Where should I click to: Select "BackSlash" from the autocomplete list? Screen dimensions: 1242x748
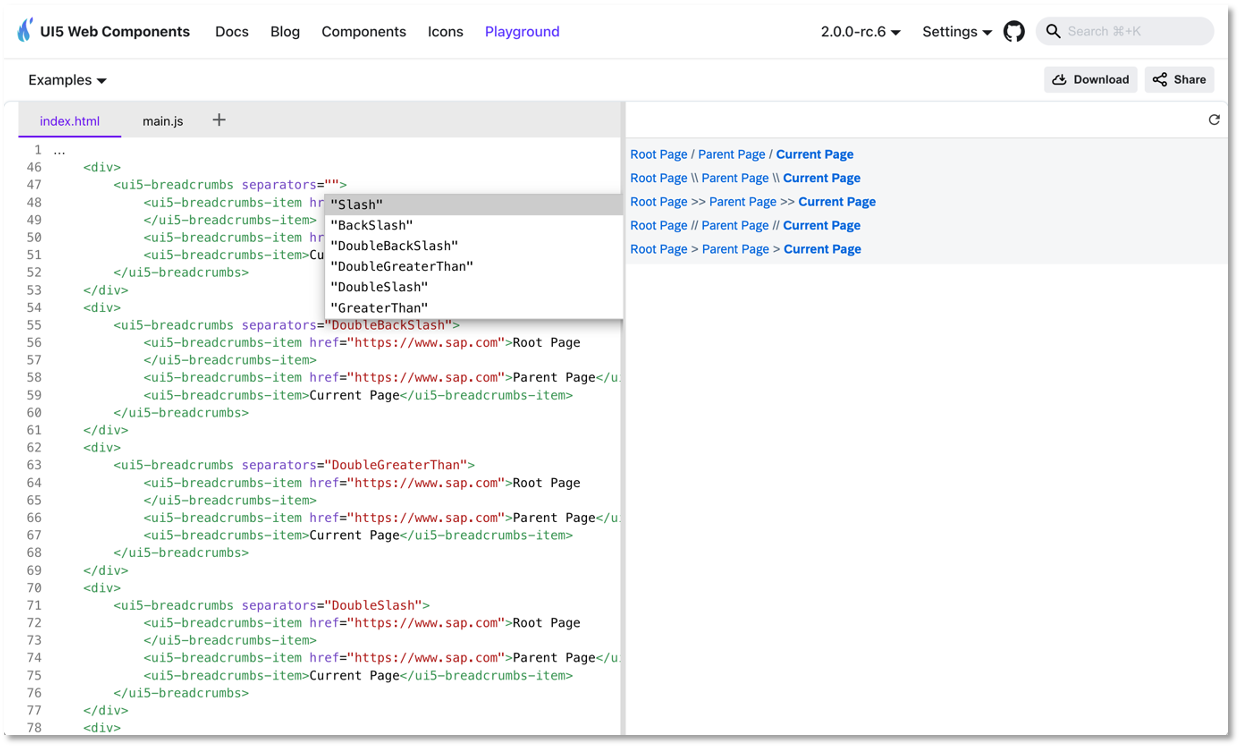pyautogui.click(x=372, y=225)
